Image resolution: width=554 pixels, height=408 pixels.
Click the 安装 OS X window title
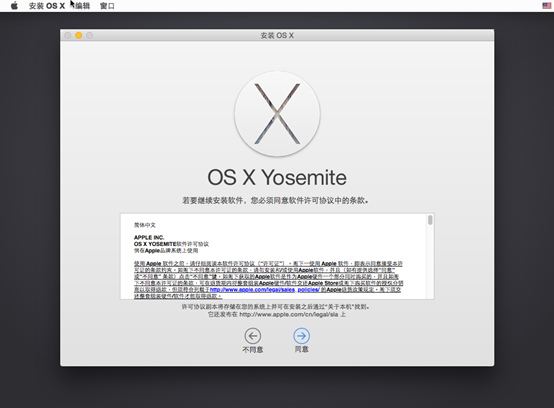(x=277, y=36)
